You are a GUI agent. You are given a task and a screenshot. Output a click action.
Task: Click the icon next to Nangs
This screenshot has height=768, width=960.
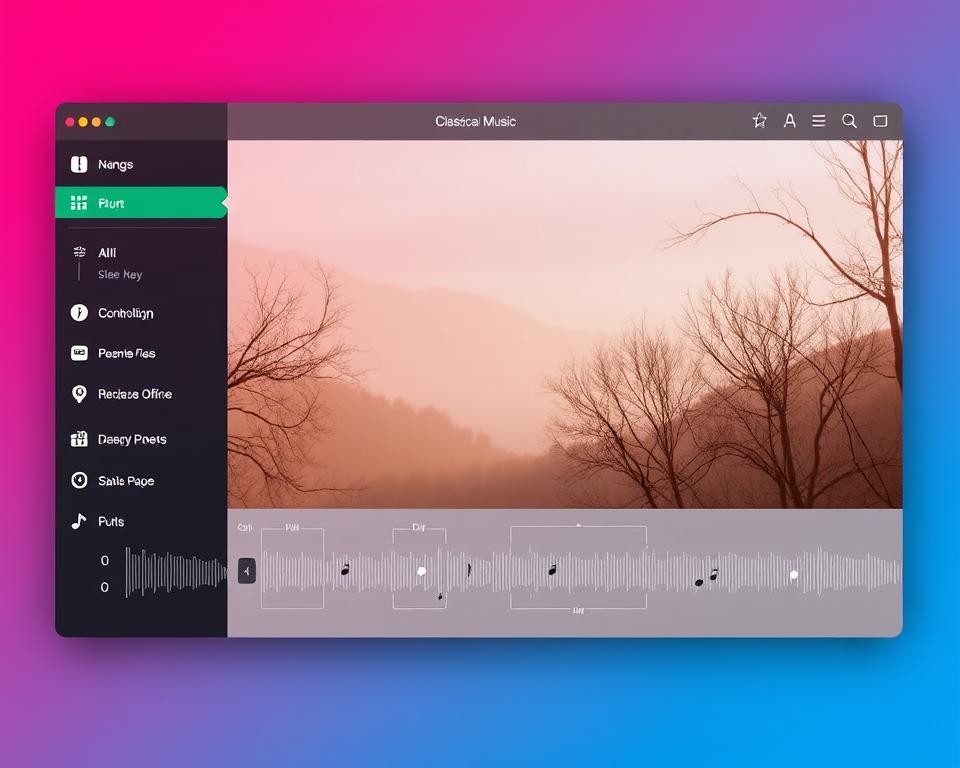coord(79,165)
